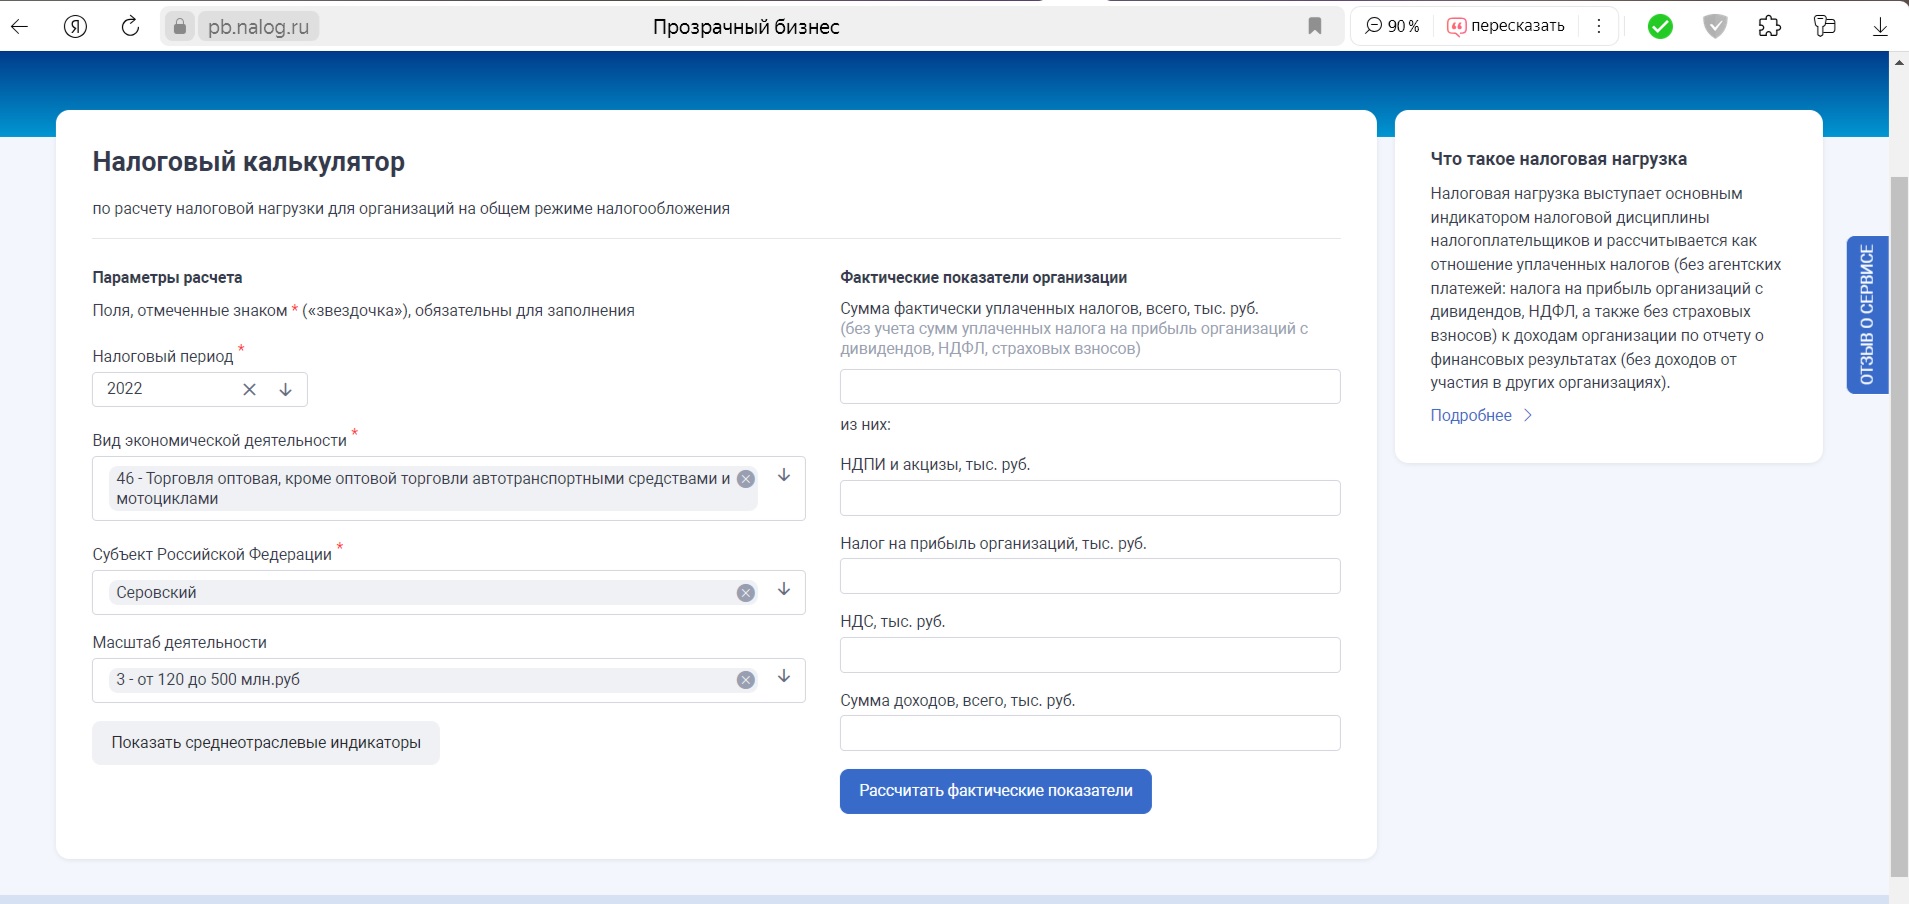
Task: Reload the page with refresh icon
Action: tap(130, 27)
